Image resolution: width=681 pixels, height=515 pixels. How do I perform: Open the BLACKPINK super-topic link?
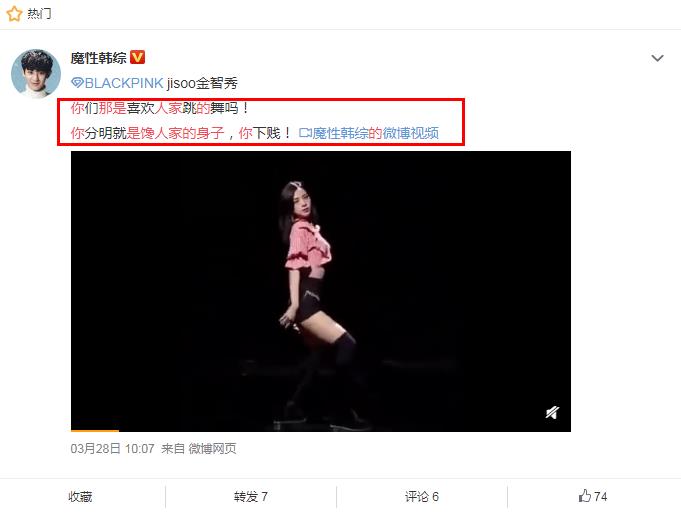123,83
